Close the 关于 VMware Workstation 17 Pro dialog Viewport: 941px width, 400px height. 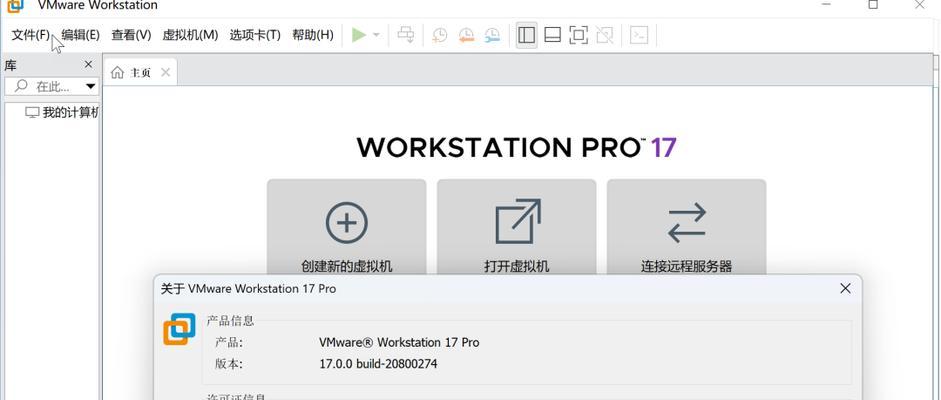tap(845, 288)
